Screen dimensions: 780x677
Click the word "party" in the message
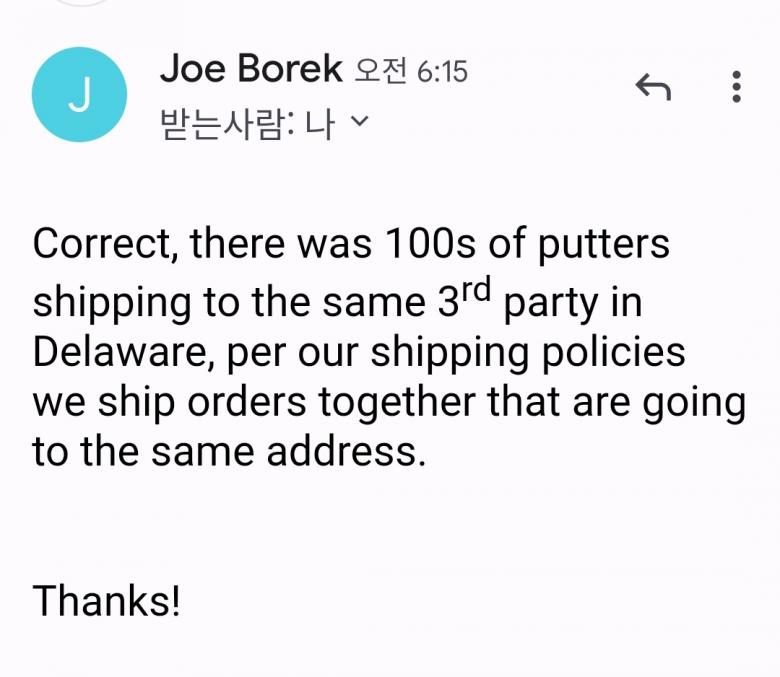[552, 301]
